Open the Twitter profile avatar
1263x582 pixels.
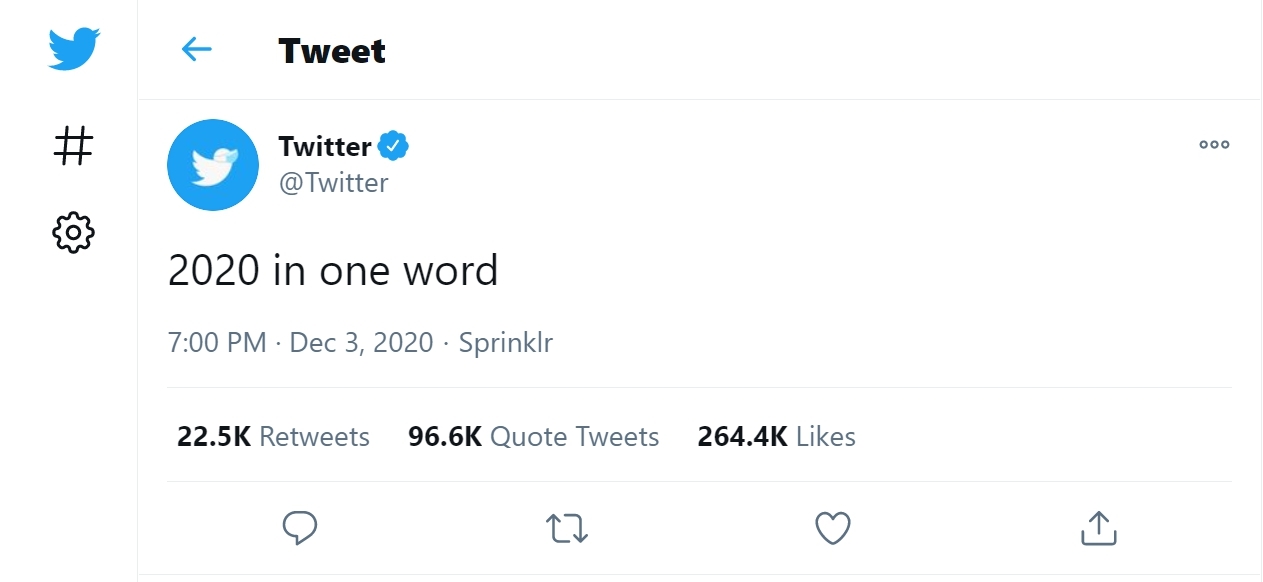coord(213,165)
